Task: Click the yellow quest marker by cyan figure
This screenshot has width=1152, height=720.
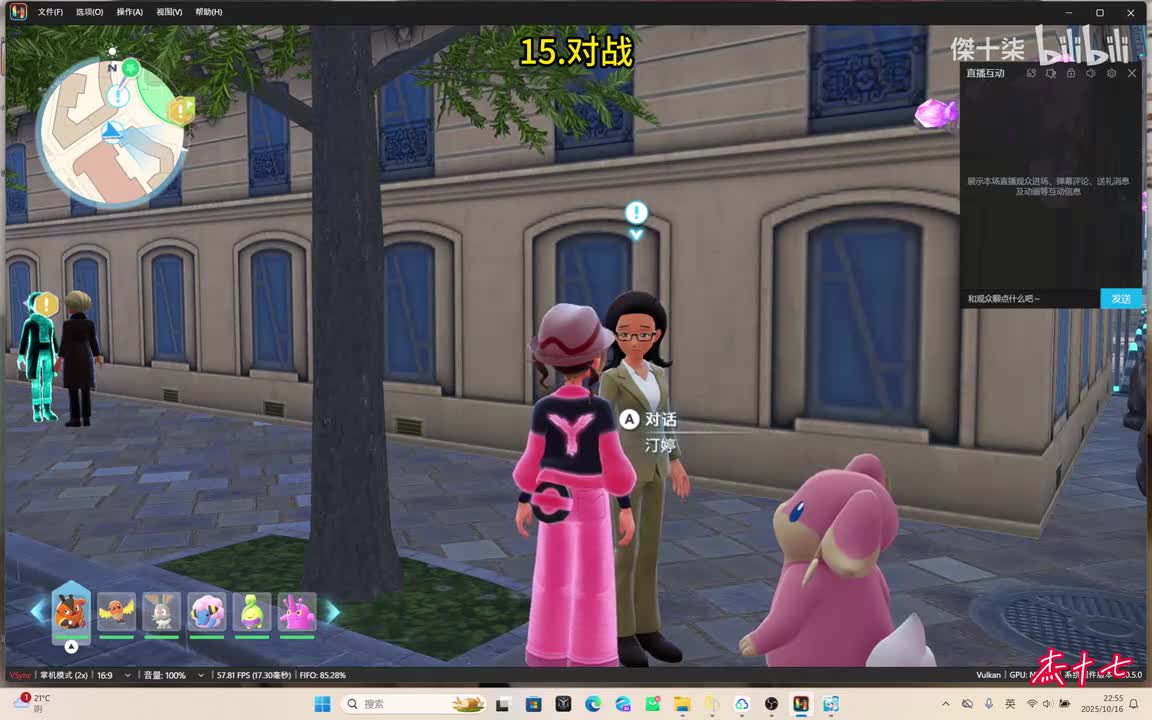Action: click(x=46, y=303)
